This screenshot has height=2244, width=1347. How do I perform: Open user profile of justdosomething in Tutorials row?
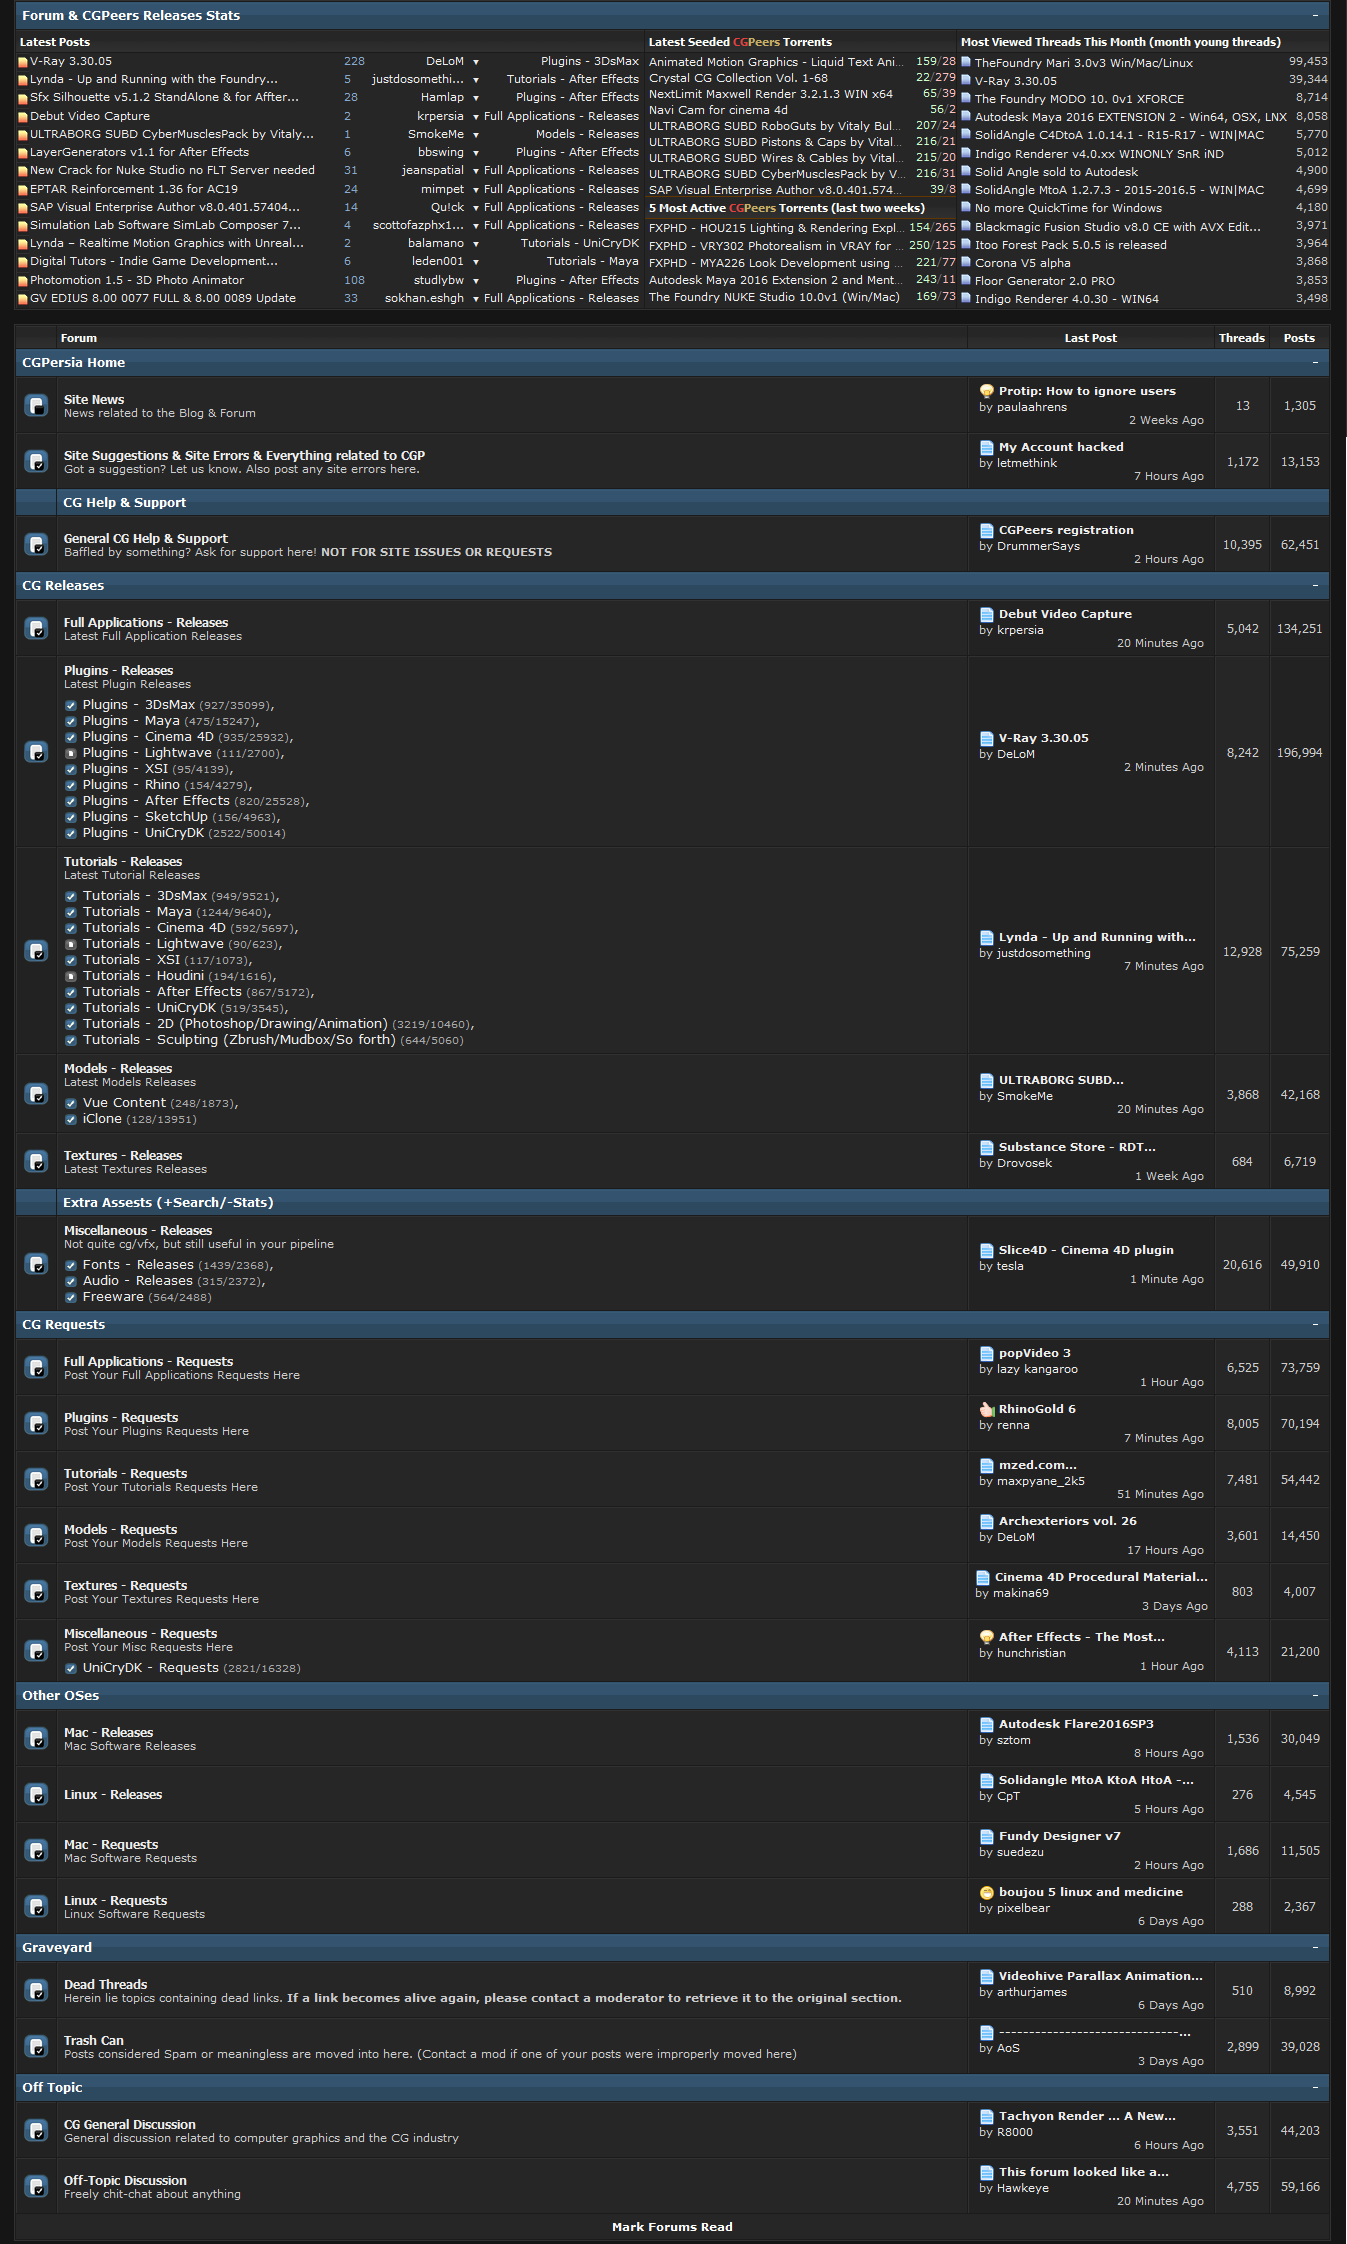click(1044, 953)
